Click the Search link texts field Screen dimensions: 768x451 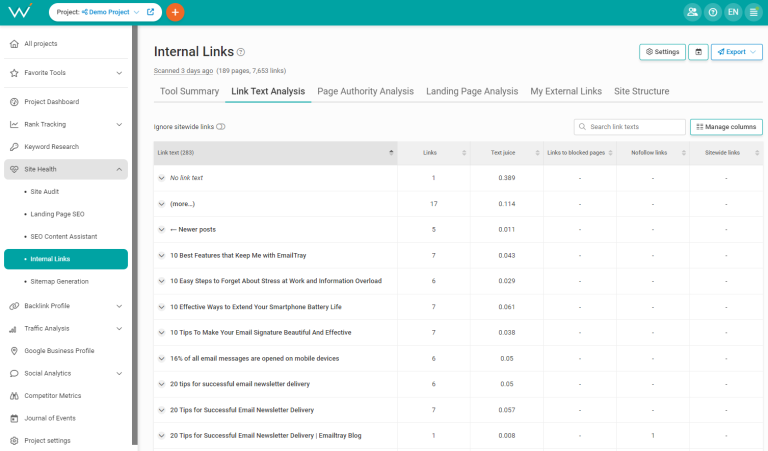click(x=629, y=127)
